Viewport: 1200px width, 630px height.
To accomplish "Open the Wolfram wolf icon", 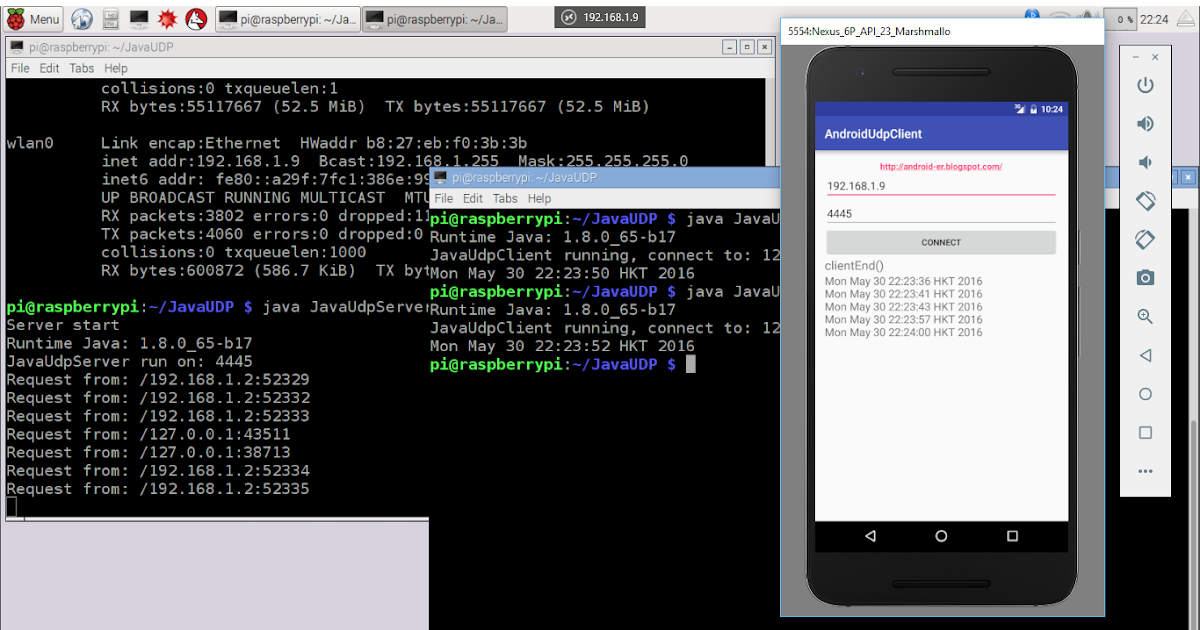I will [x=197, y=18].
